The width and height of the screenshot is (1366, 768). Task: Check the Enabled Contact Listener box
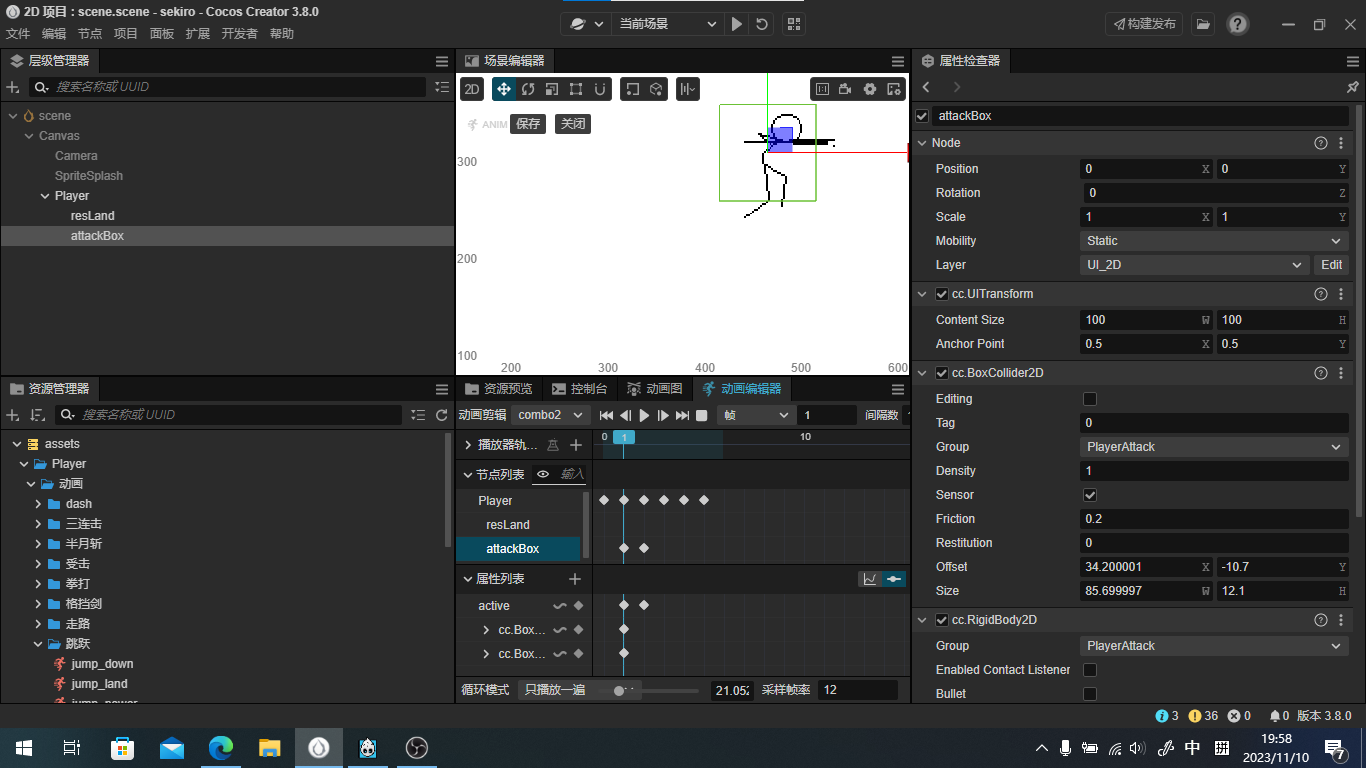tap(1090, 670)
